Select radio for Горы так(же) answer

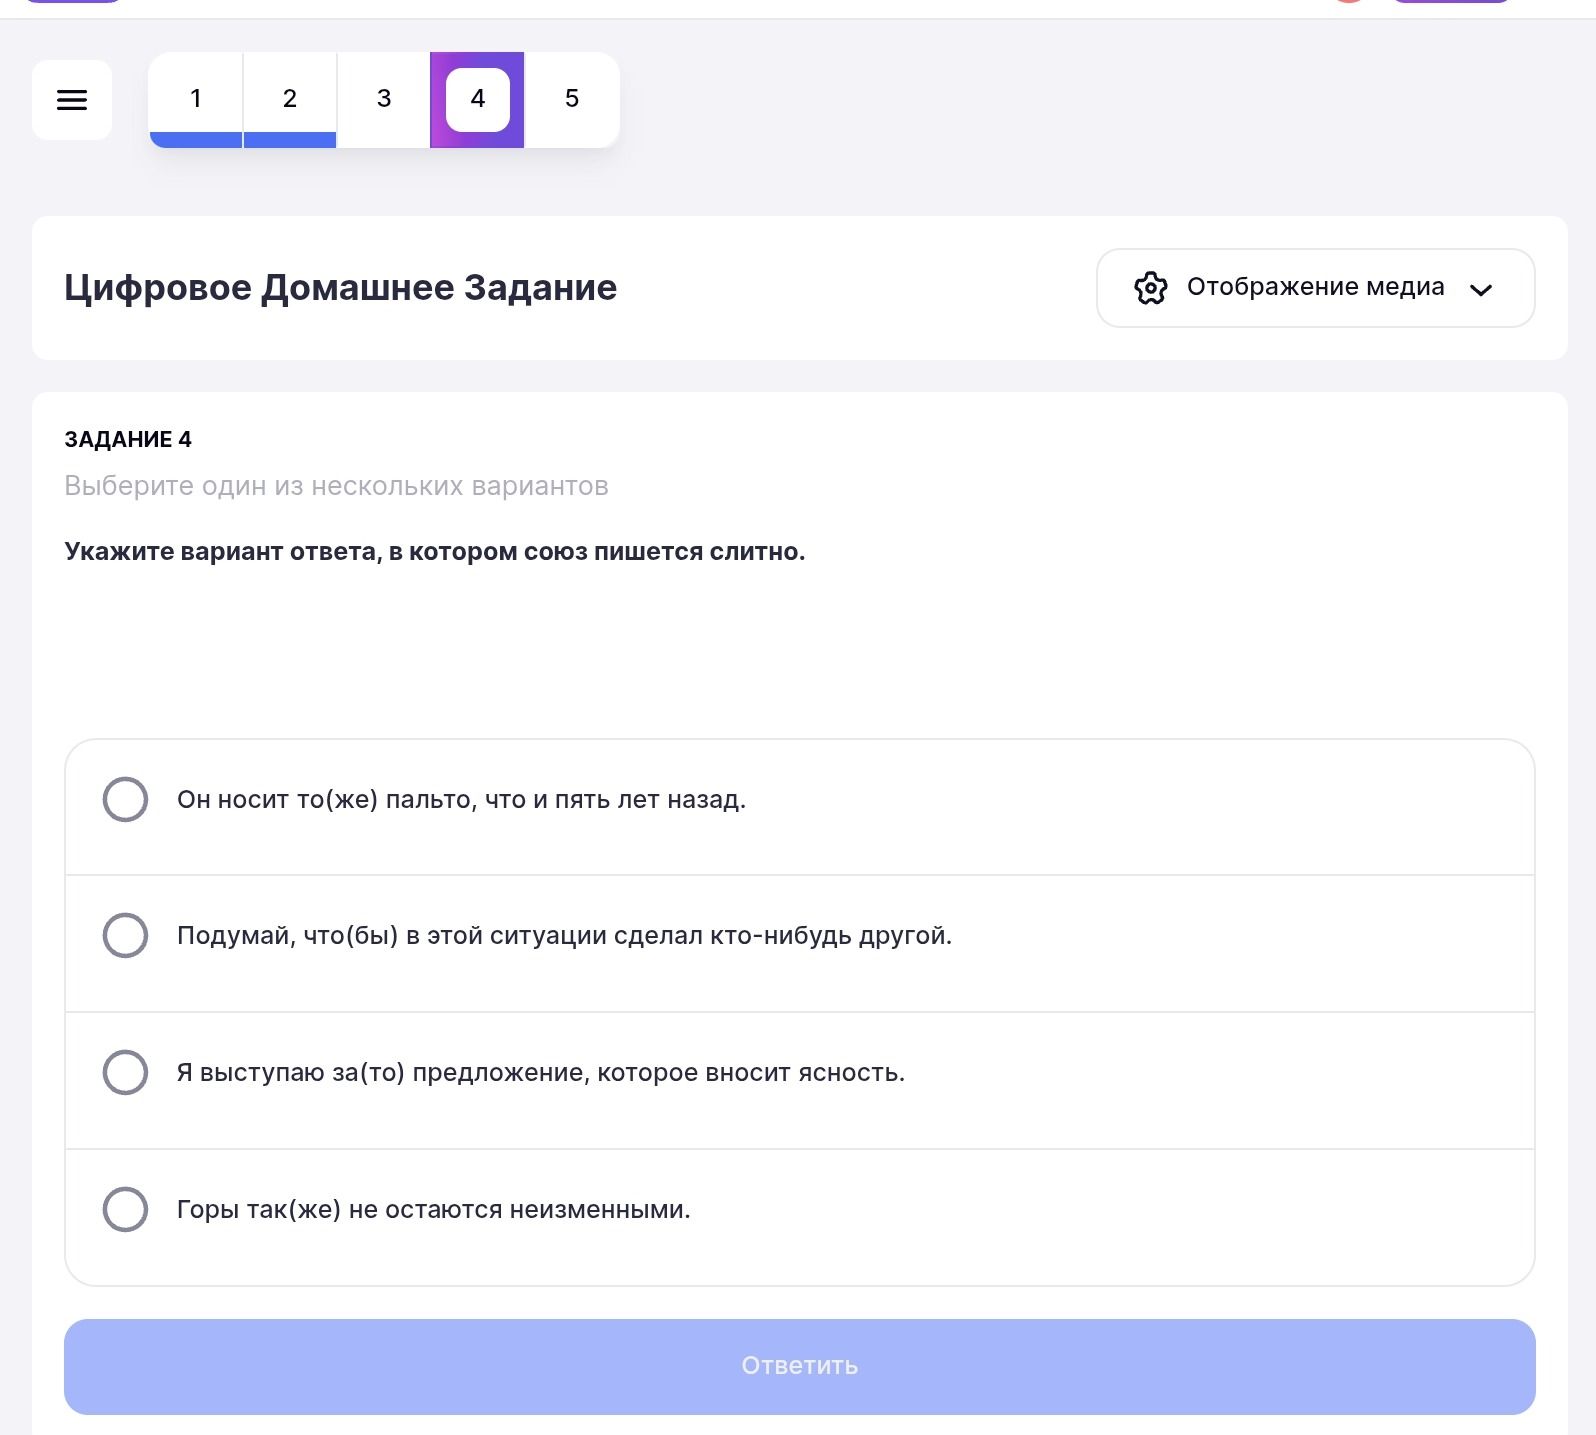click(x=126, y=1209)
